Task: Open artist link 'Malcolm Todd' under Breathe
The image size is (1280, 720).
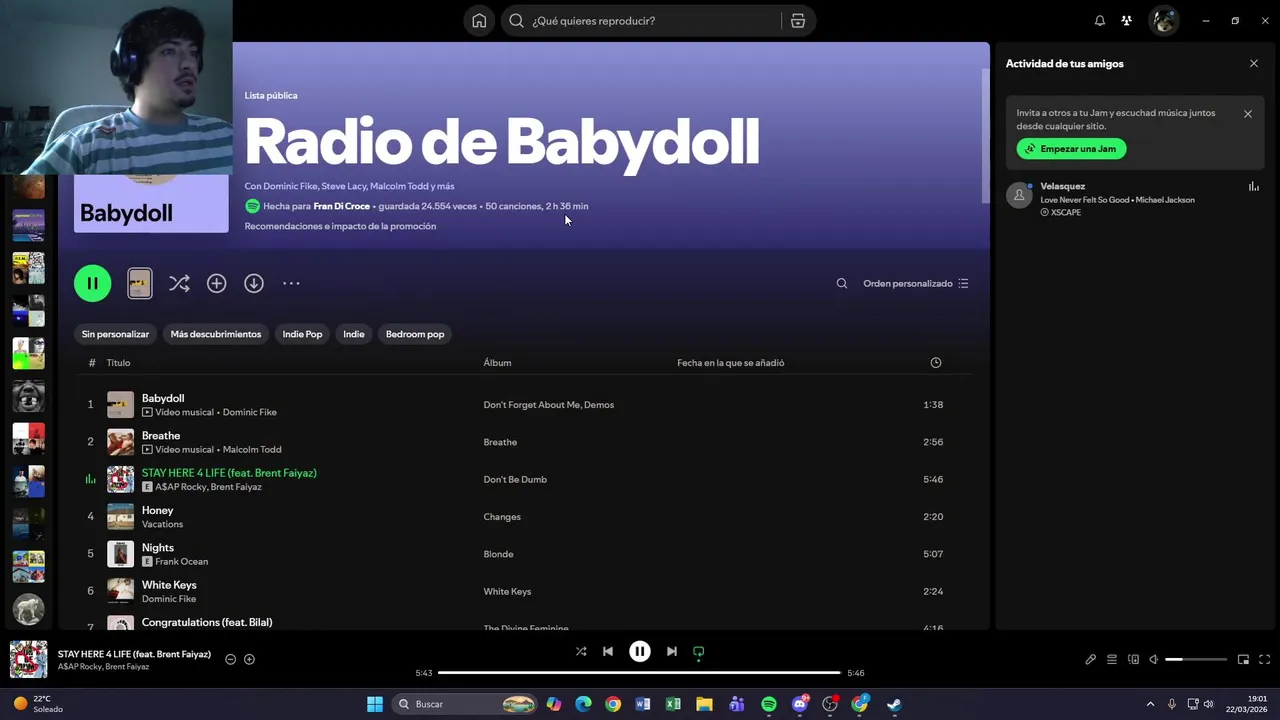Action: 252,450
